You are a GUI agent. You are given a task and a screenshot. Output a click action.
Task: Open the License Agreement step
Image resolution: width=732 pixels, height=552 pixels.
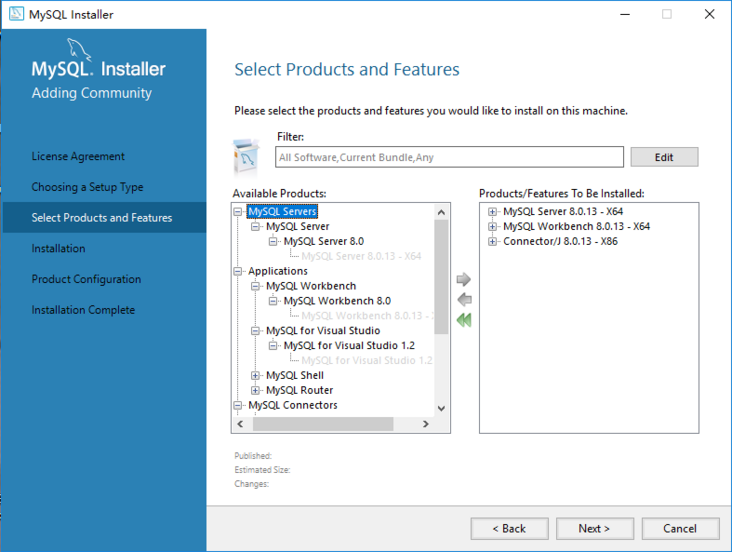78,156
